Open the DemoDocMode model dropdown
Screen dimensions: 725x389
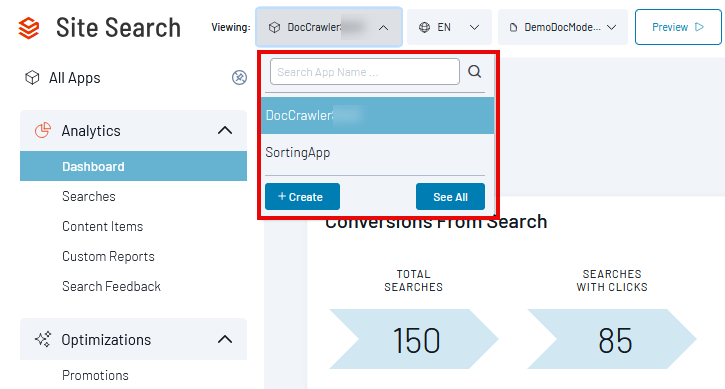[563, 27]
